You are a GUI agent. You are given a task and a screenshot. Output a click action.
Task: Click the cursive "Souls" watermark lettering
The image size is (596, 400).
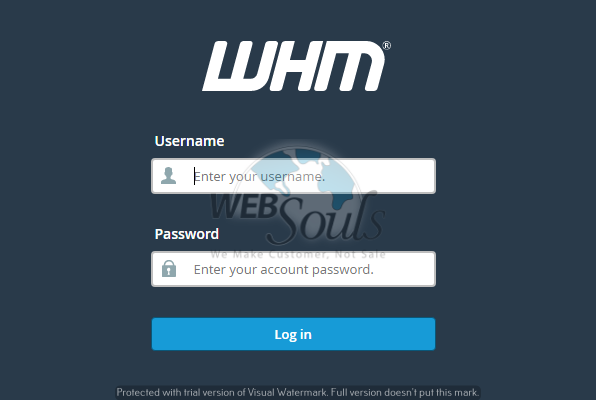coord(327,219)
